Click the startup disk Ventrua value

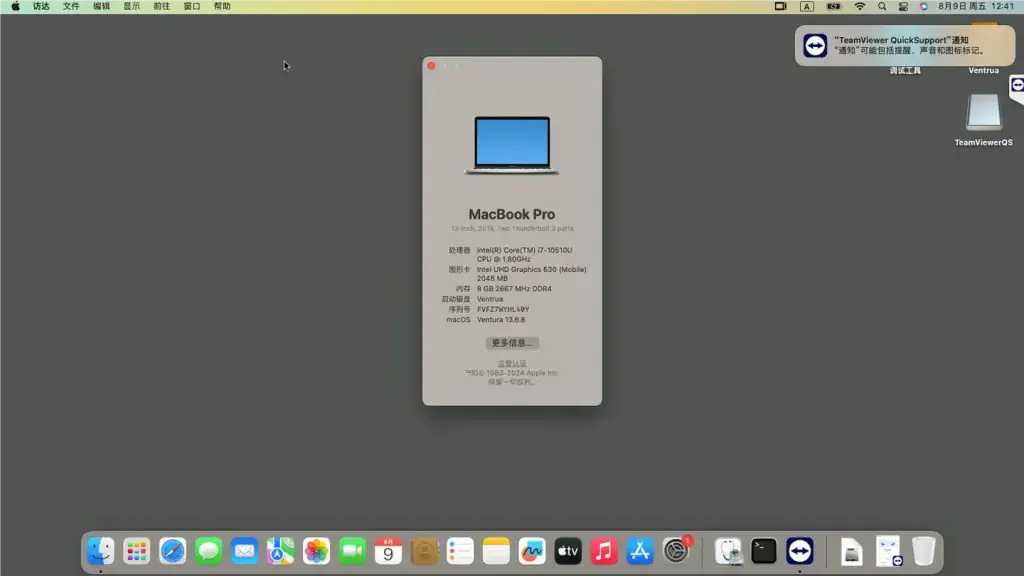pos(490,299)
